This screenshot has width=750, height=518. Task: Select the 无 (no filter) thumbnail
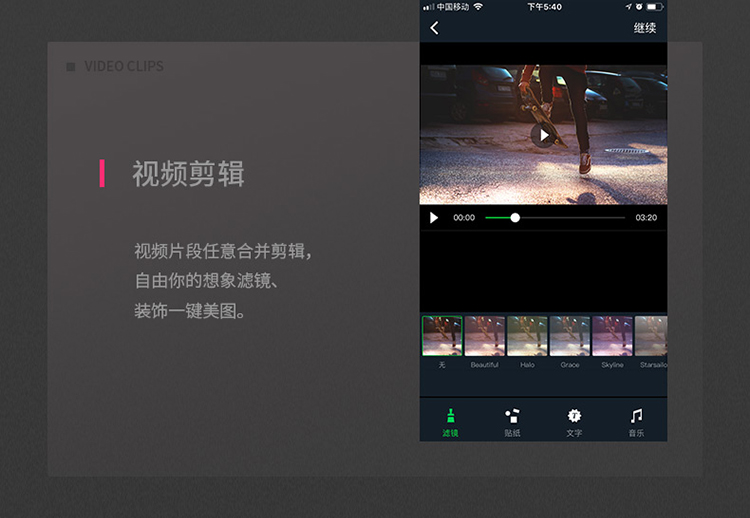[x=441, y=336]
